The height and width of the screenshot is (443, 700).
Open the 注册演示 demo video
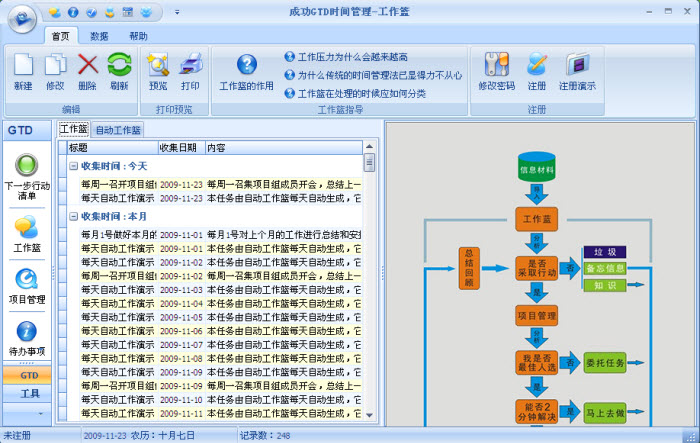[578, 71]
